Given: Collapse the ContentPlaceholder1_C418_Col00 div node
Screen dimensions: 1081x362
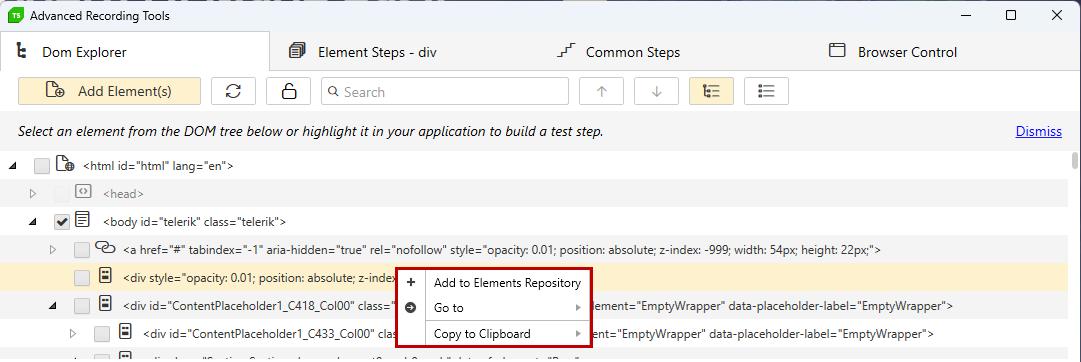Looking at the screenshot, I should click(53, 305).
